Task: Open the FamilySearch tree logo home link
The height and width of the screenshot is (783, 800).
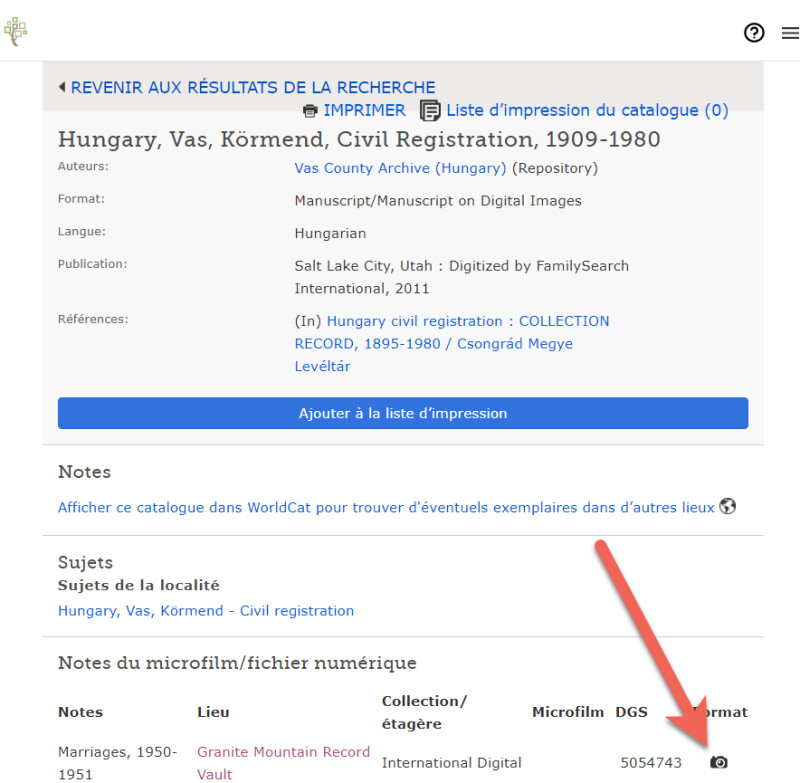Action: 16,31
